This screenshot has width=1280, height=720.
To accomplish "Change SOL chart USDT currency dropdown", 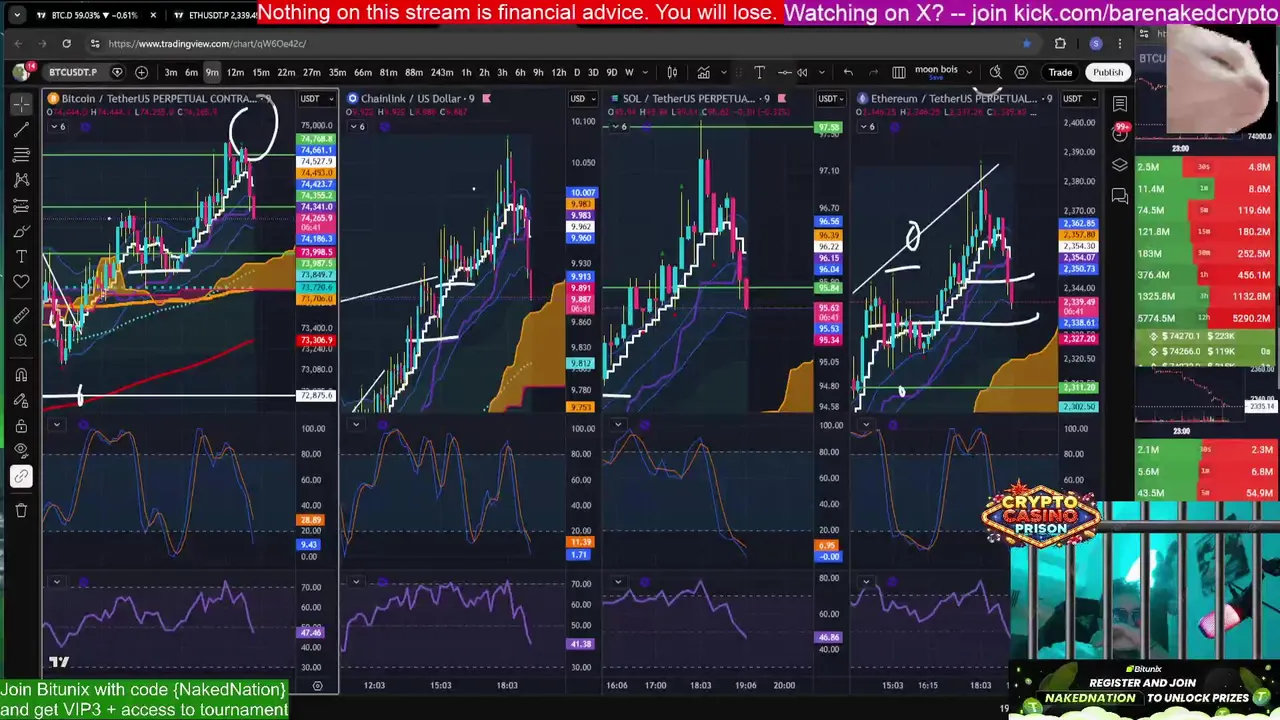I will coord(830,98).
